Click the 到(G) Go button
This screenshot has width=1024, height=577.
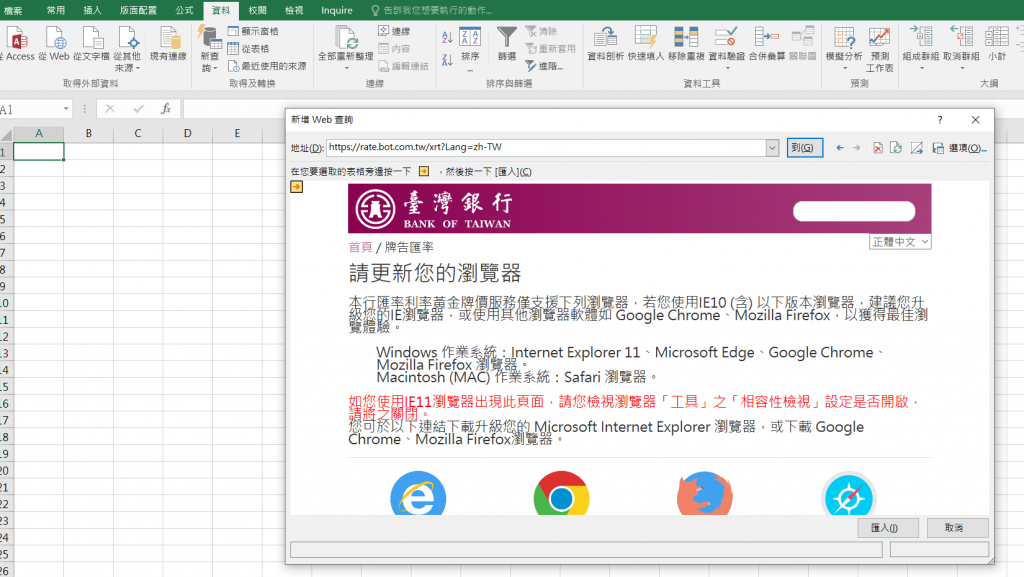point(804,148)
